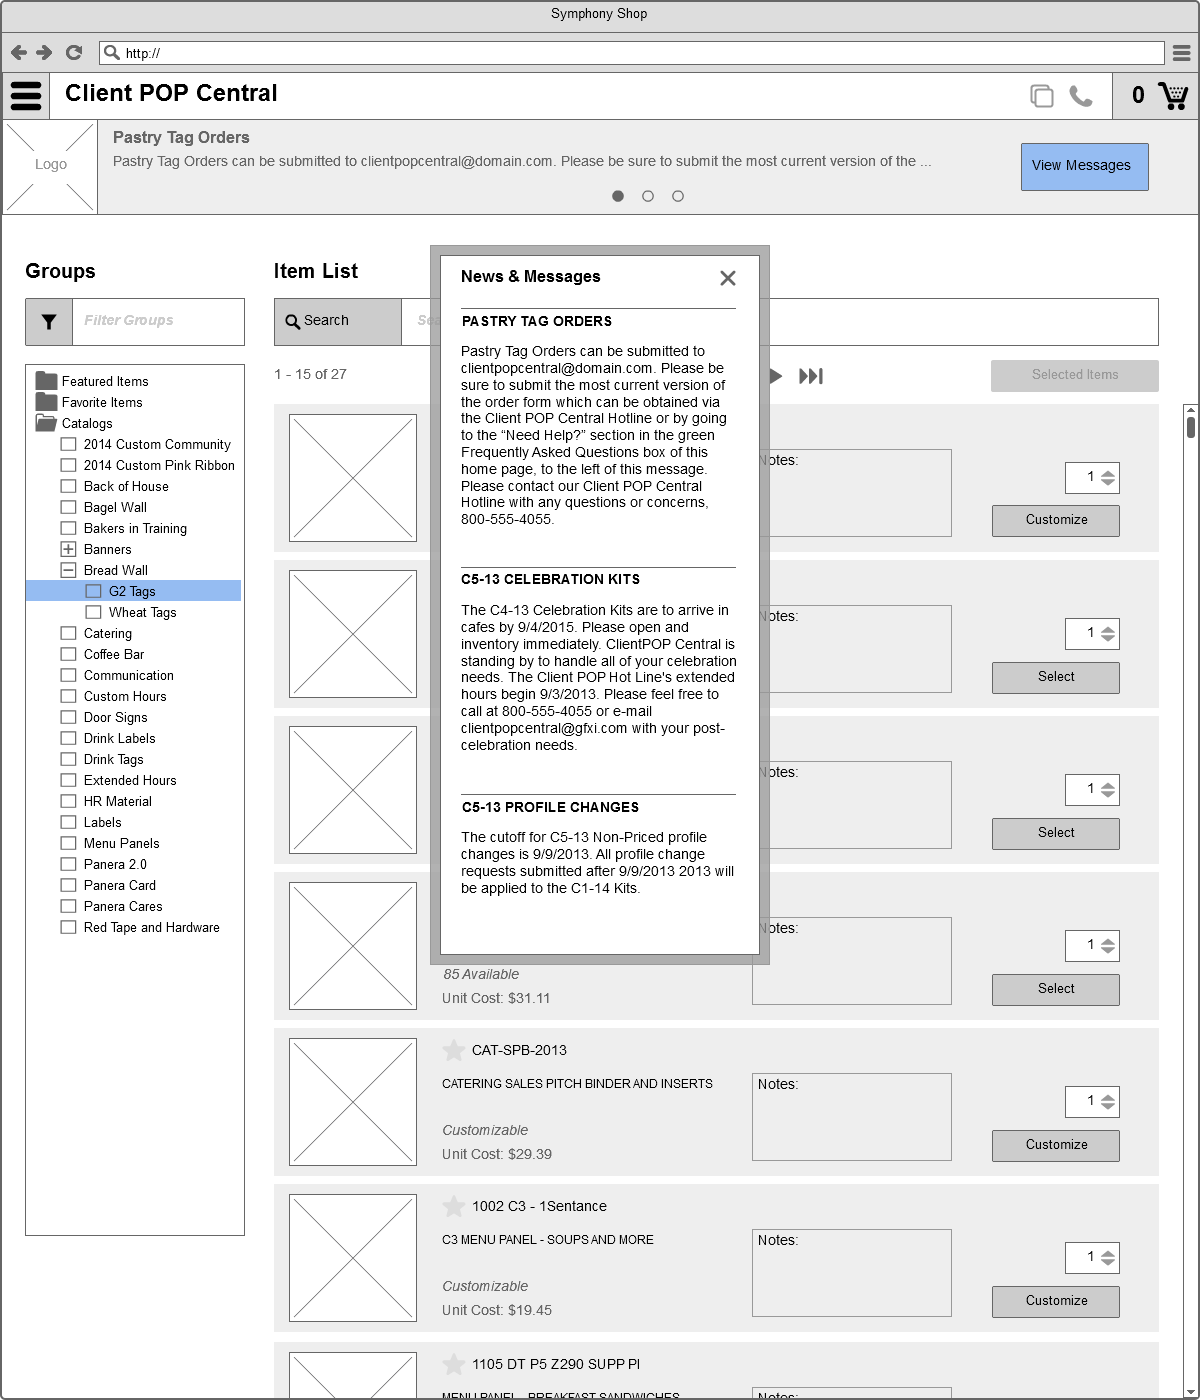Click the phone contact icon
This screenshot has width=1200, height=1400.
(x=1081, y=96)
